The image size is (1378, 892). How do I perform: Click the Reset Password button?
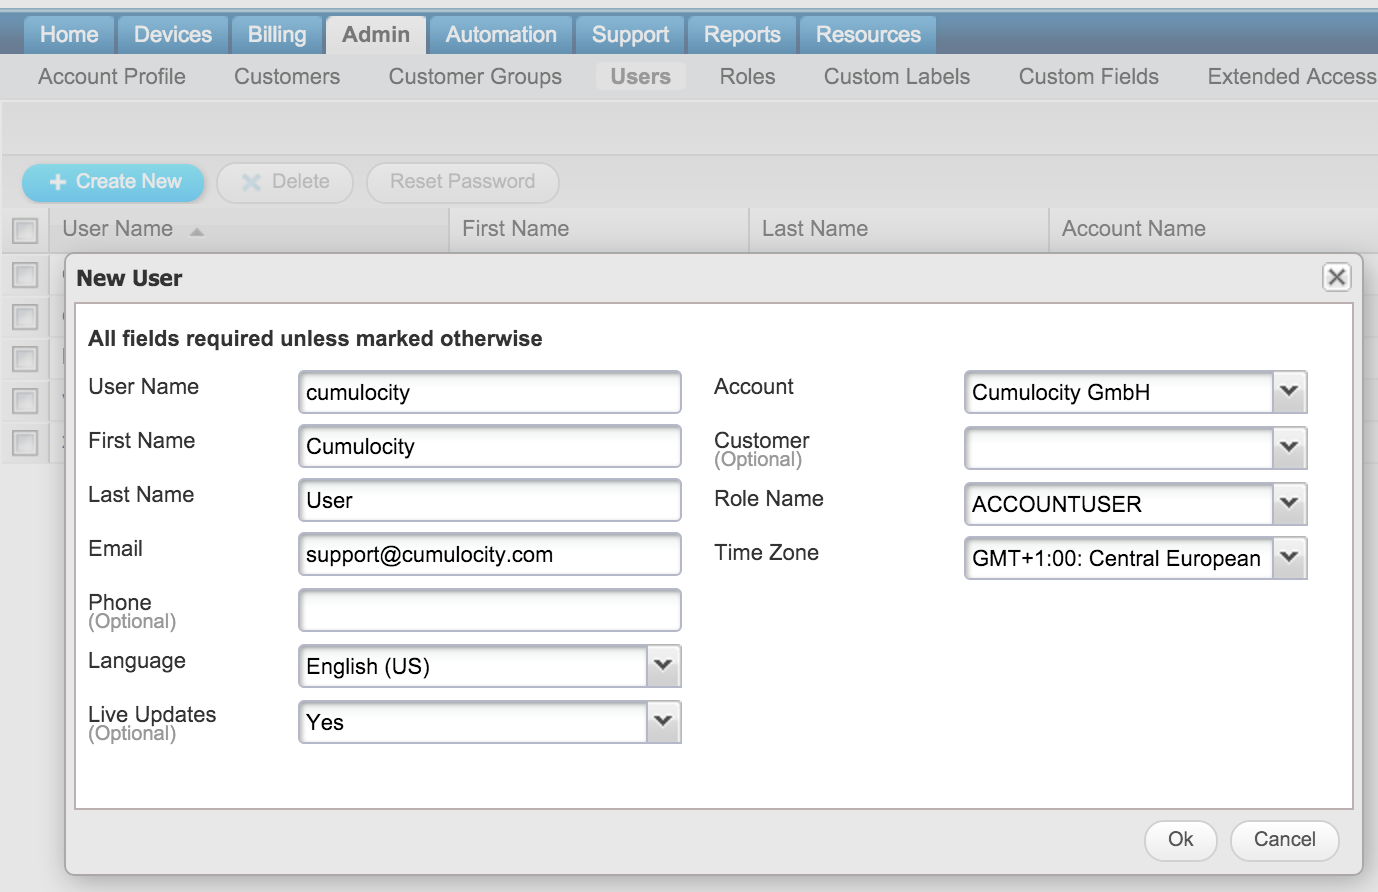click(462, 182)
